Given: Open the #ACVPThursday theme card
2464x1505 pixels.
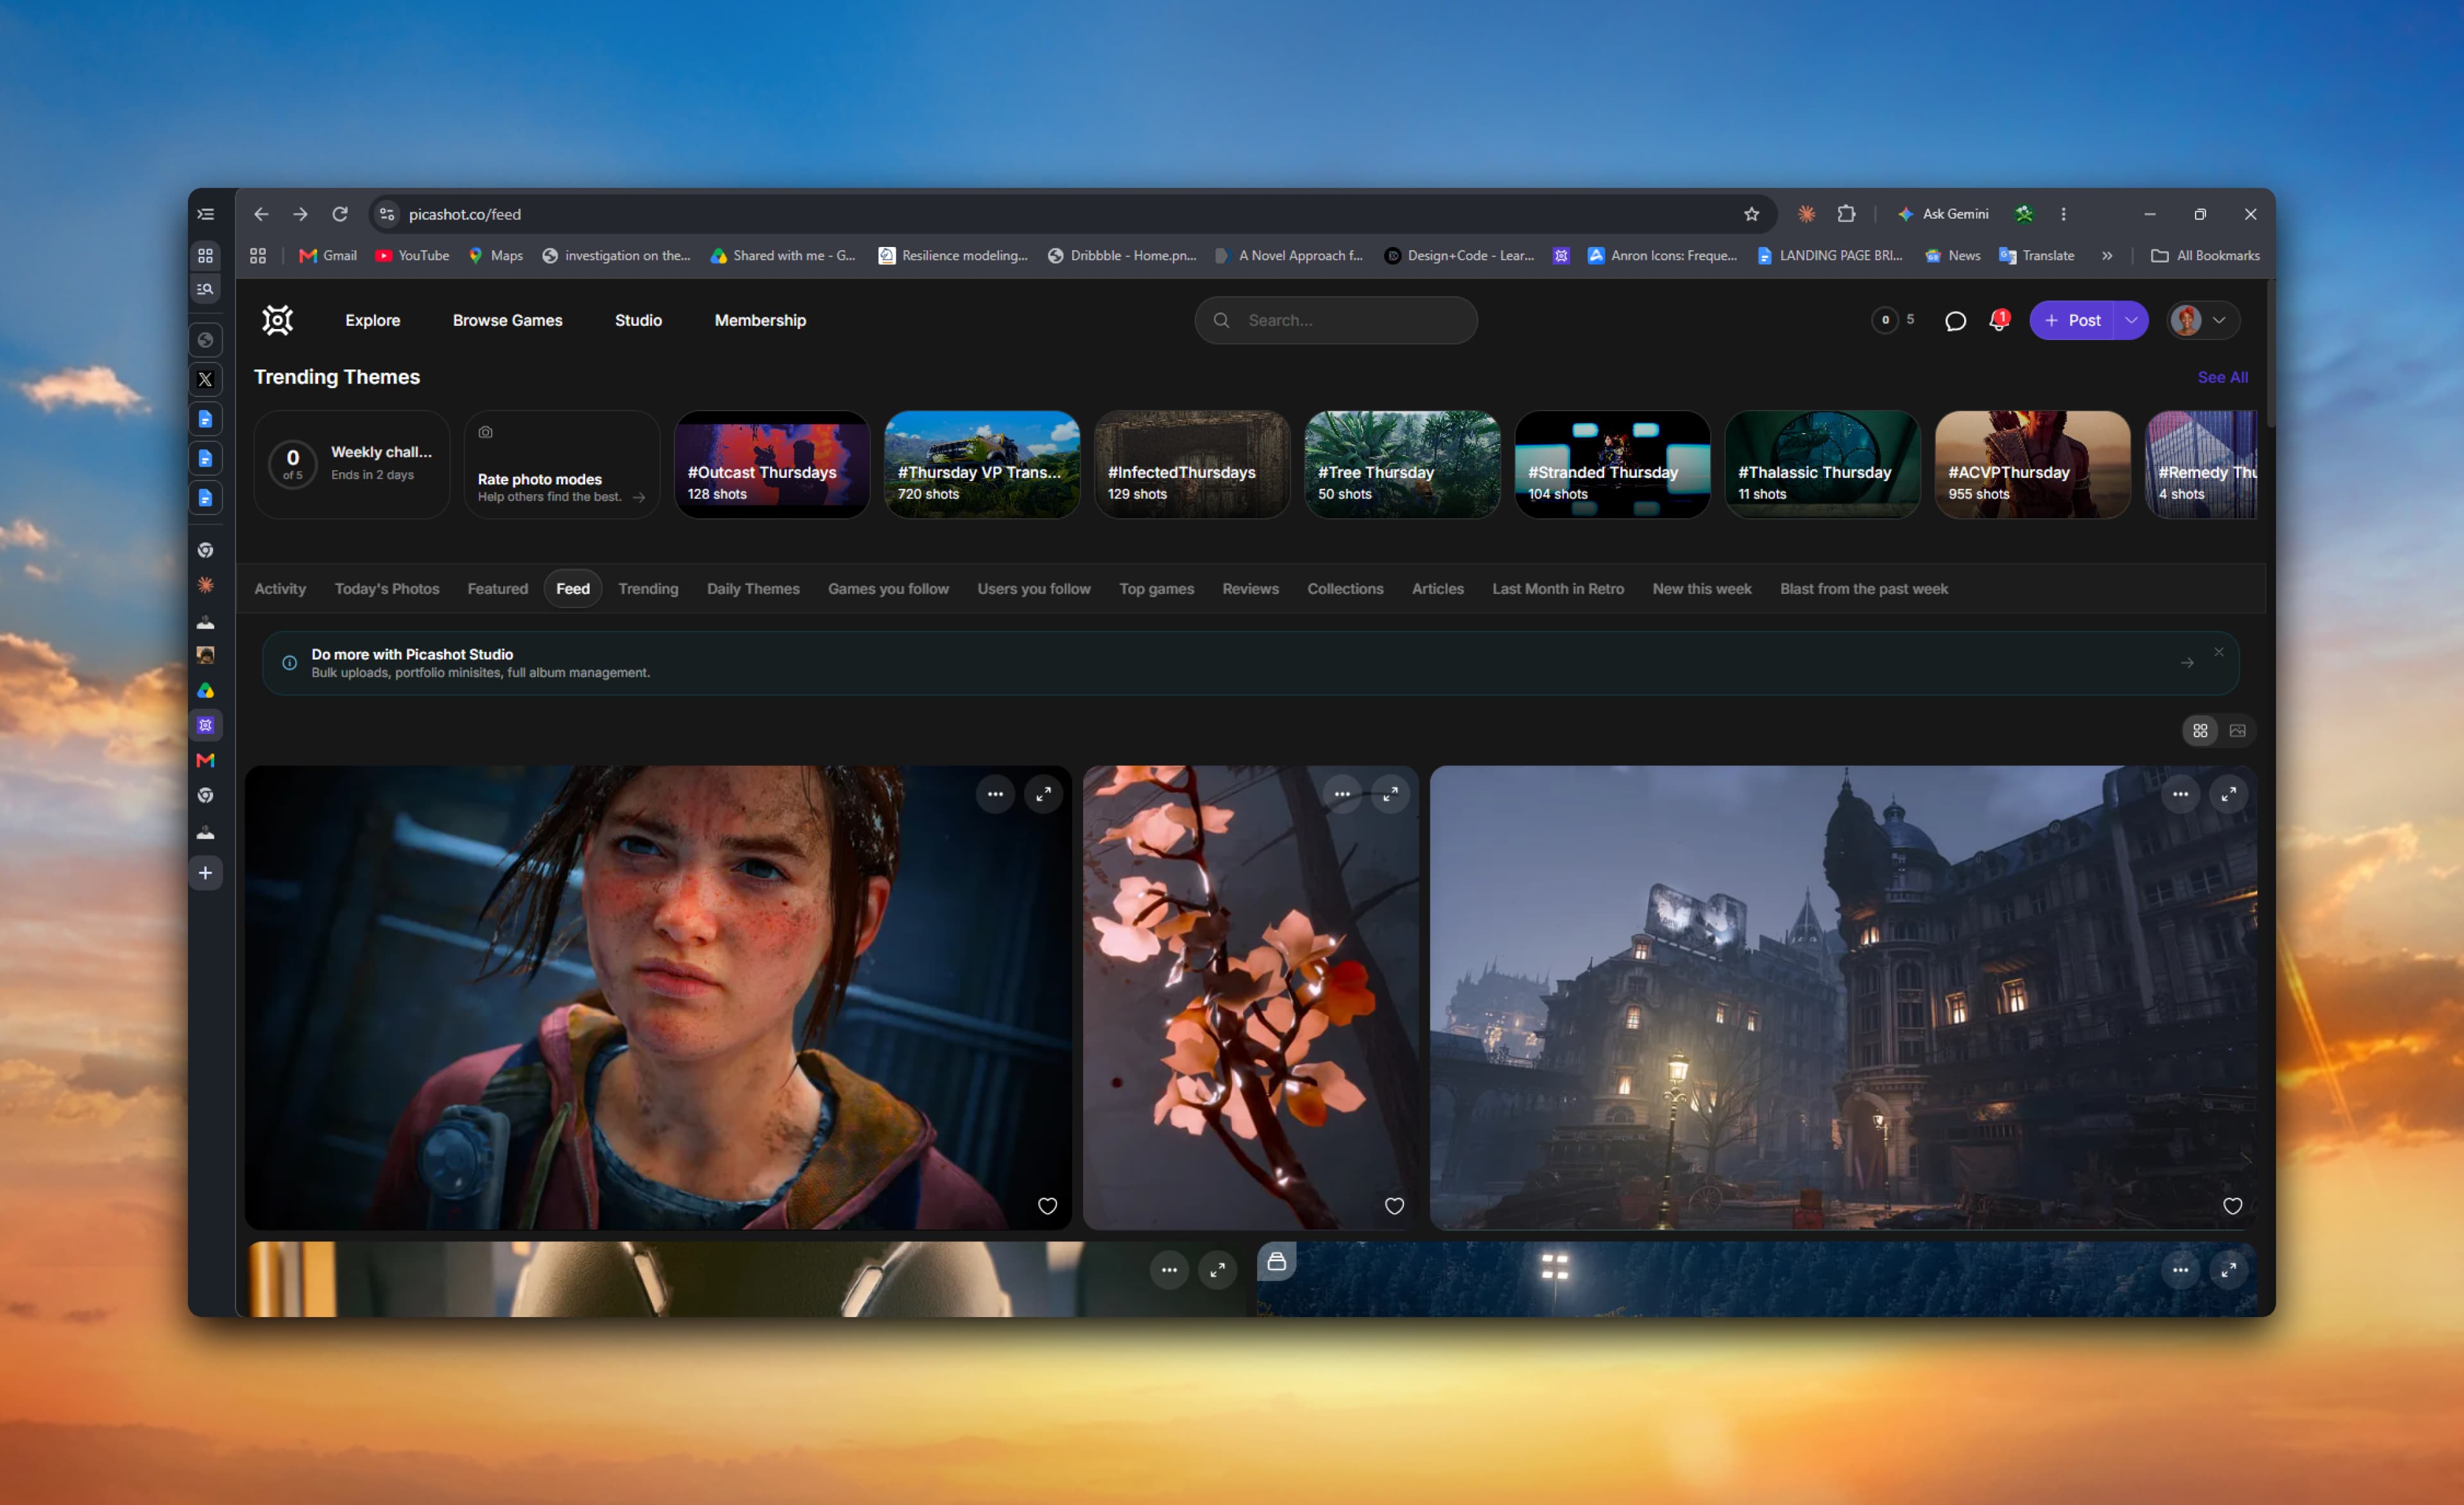Looking at the screenshot, I should click(2032, 465).
